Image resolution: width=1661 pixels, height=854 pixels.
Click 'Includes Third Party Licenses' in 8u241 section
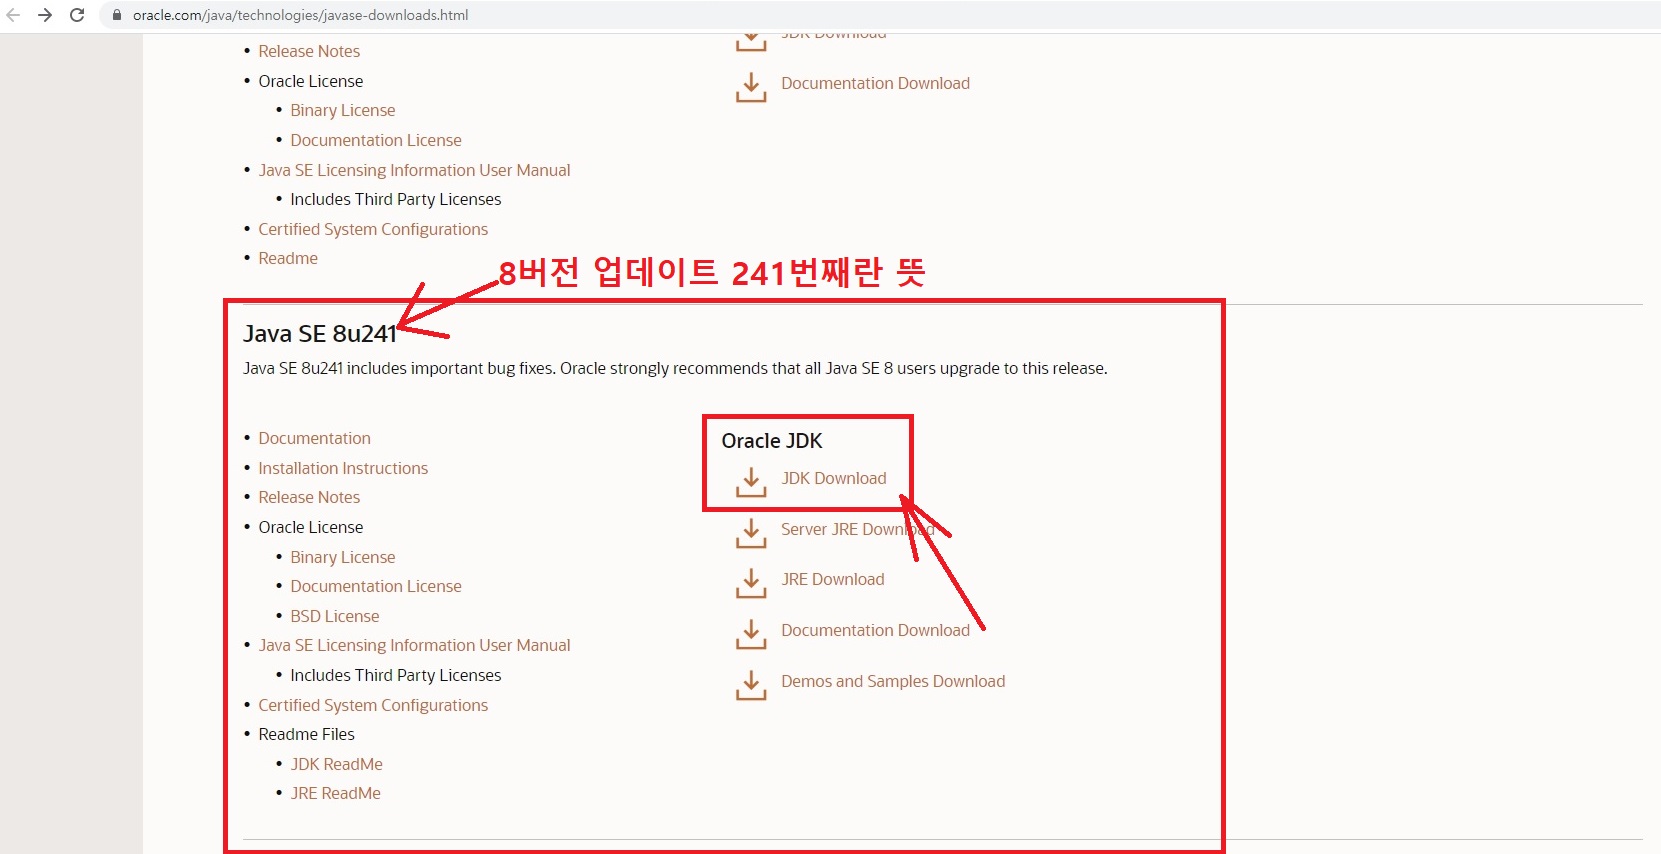396,675
